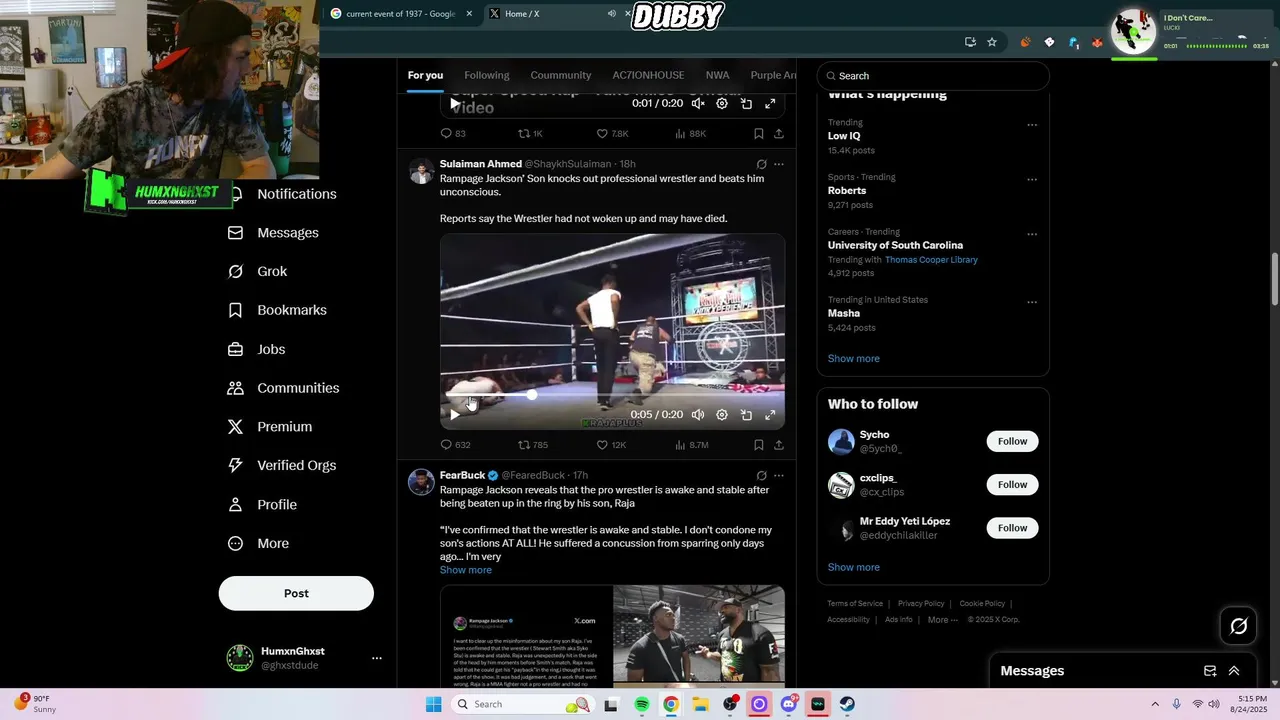The height and width of the screenshot is (720, 1280).
Task: Click Show more under Who to follow
Action: pos(853,567)
